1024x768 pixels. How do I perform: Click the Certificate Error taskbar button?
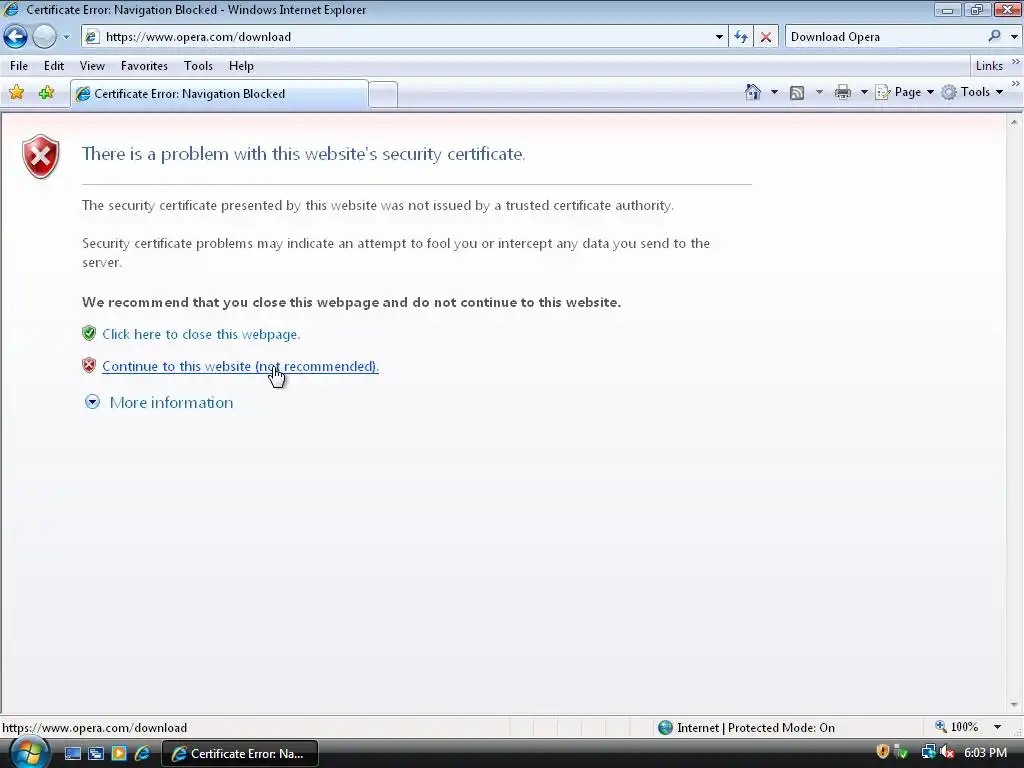click(239, 754)
